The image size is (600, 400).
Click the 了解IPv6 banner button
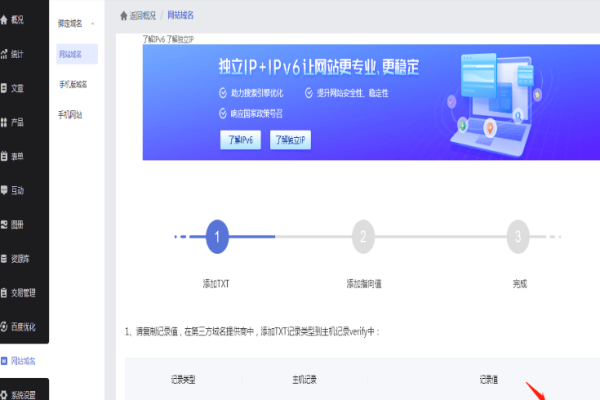(x=241, y=140)
